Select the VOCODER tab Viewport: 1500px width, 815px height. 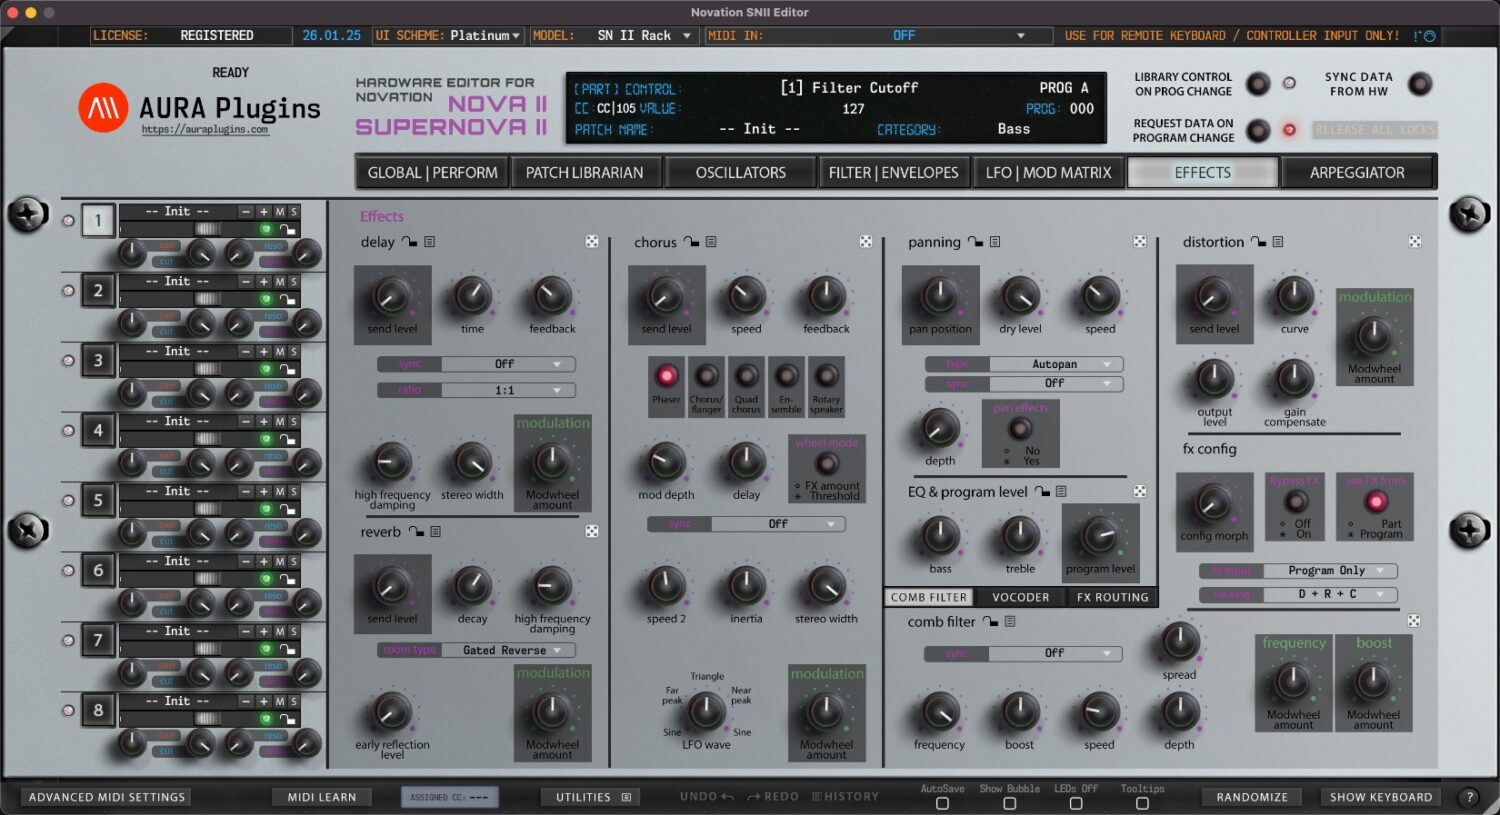click(x=1019, y=597)
